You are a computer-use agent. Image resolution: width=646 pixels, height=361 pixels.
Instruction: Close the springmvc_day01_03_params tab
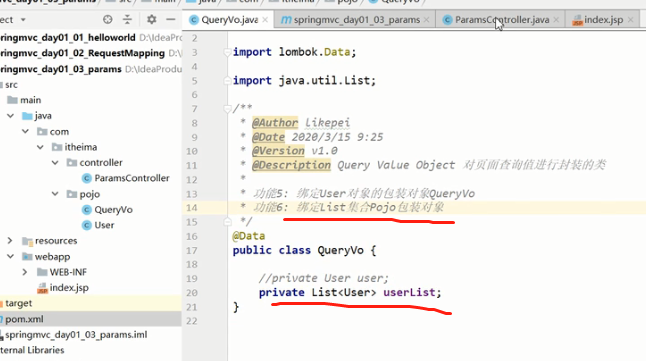tap(426, 20)
